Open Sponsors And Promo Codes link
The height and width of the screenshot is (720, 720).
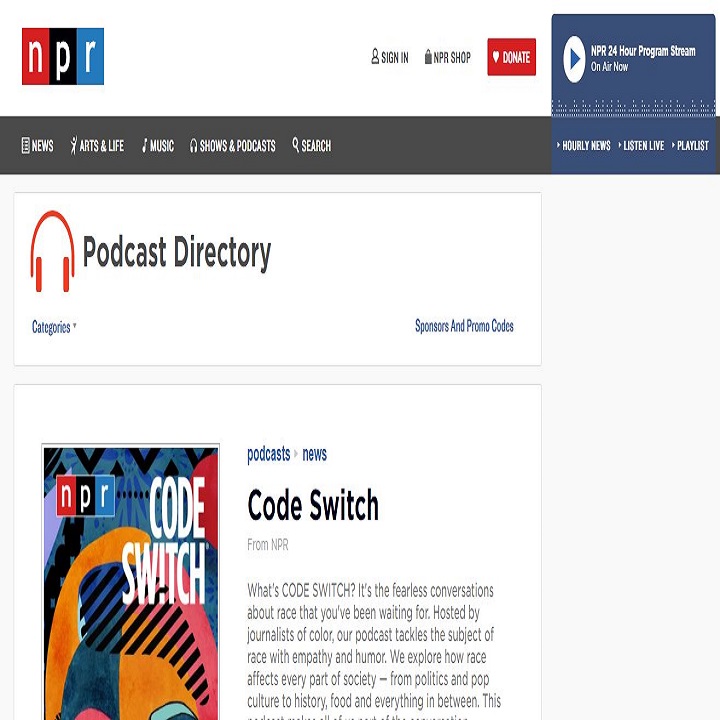pyautogui.click(x=464, y=326)
